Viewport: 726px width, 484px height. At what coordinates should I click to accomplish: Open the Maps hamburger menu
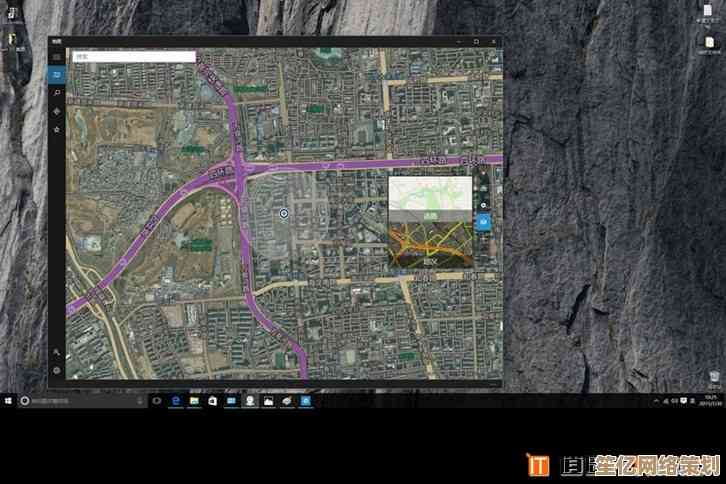coord(57,57)
